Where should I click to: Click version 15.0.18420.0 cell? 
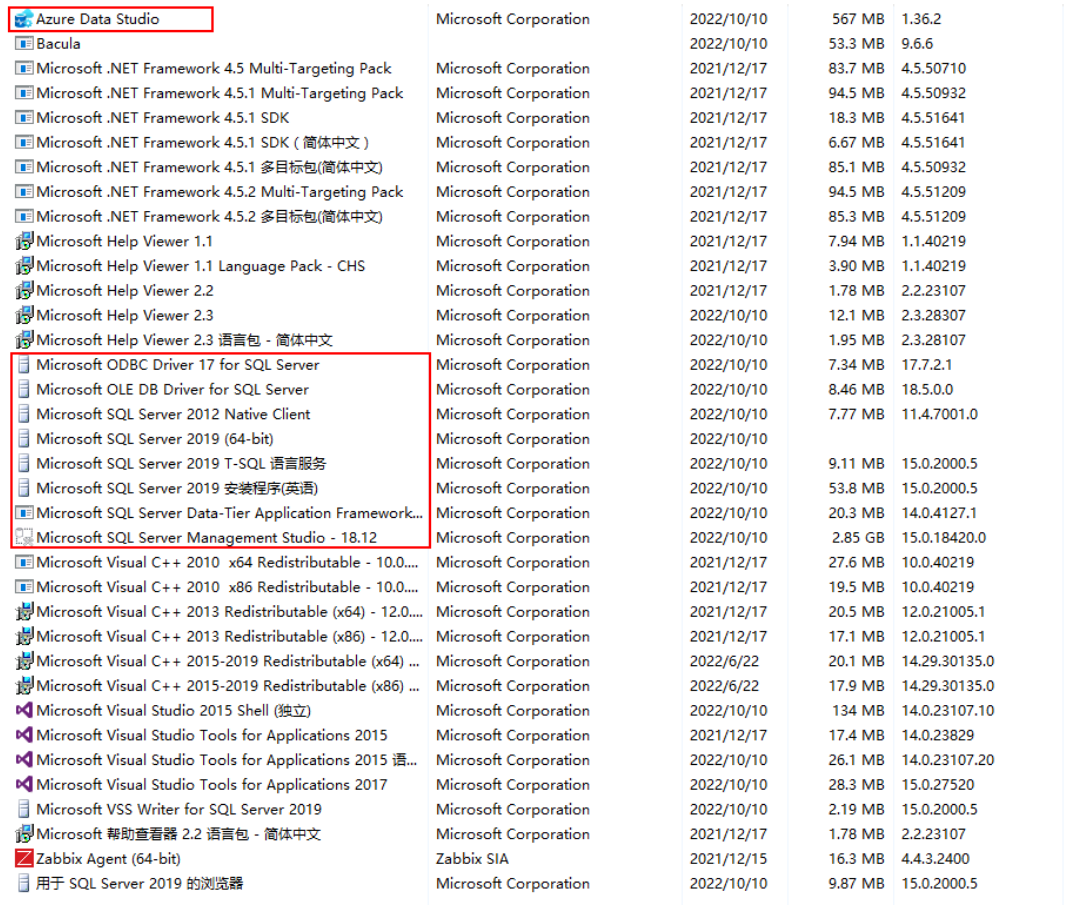(x=944, y=537)
